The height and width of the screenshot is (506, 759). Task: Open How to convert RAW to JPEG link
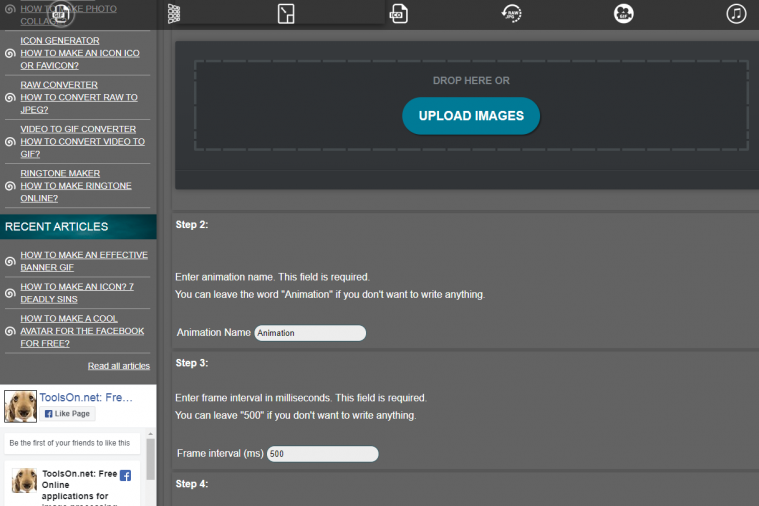tap(79, 103)
